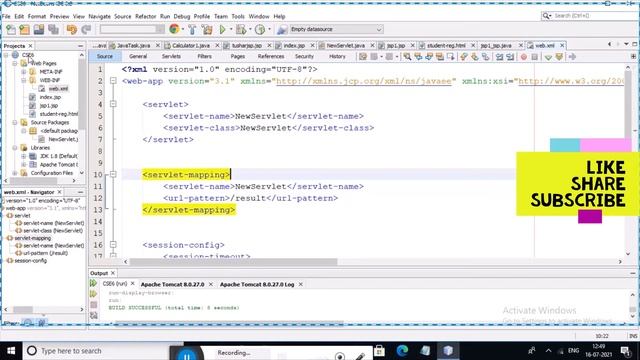Click the split editor button at toolbar right
Viewport: 640px width, 360px height.
(x=633, y=56)
